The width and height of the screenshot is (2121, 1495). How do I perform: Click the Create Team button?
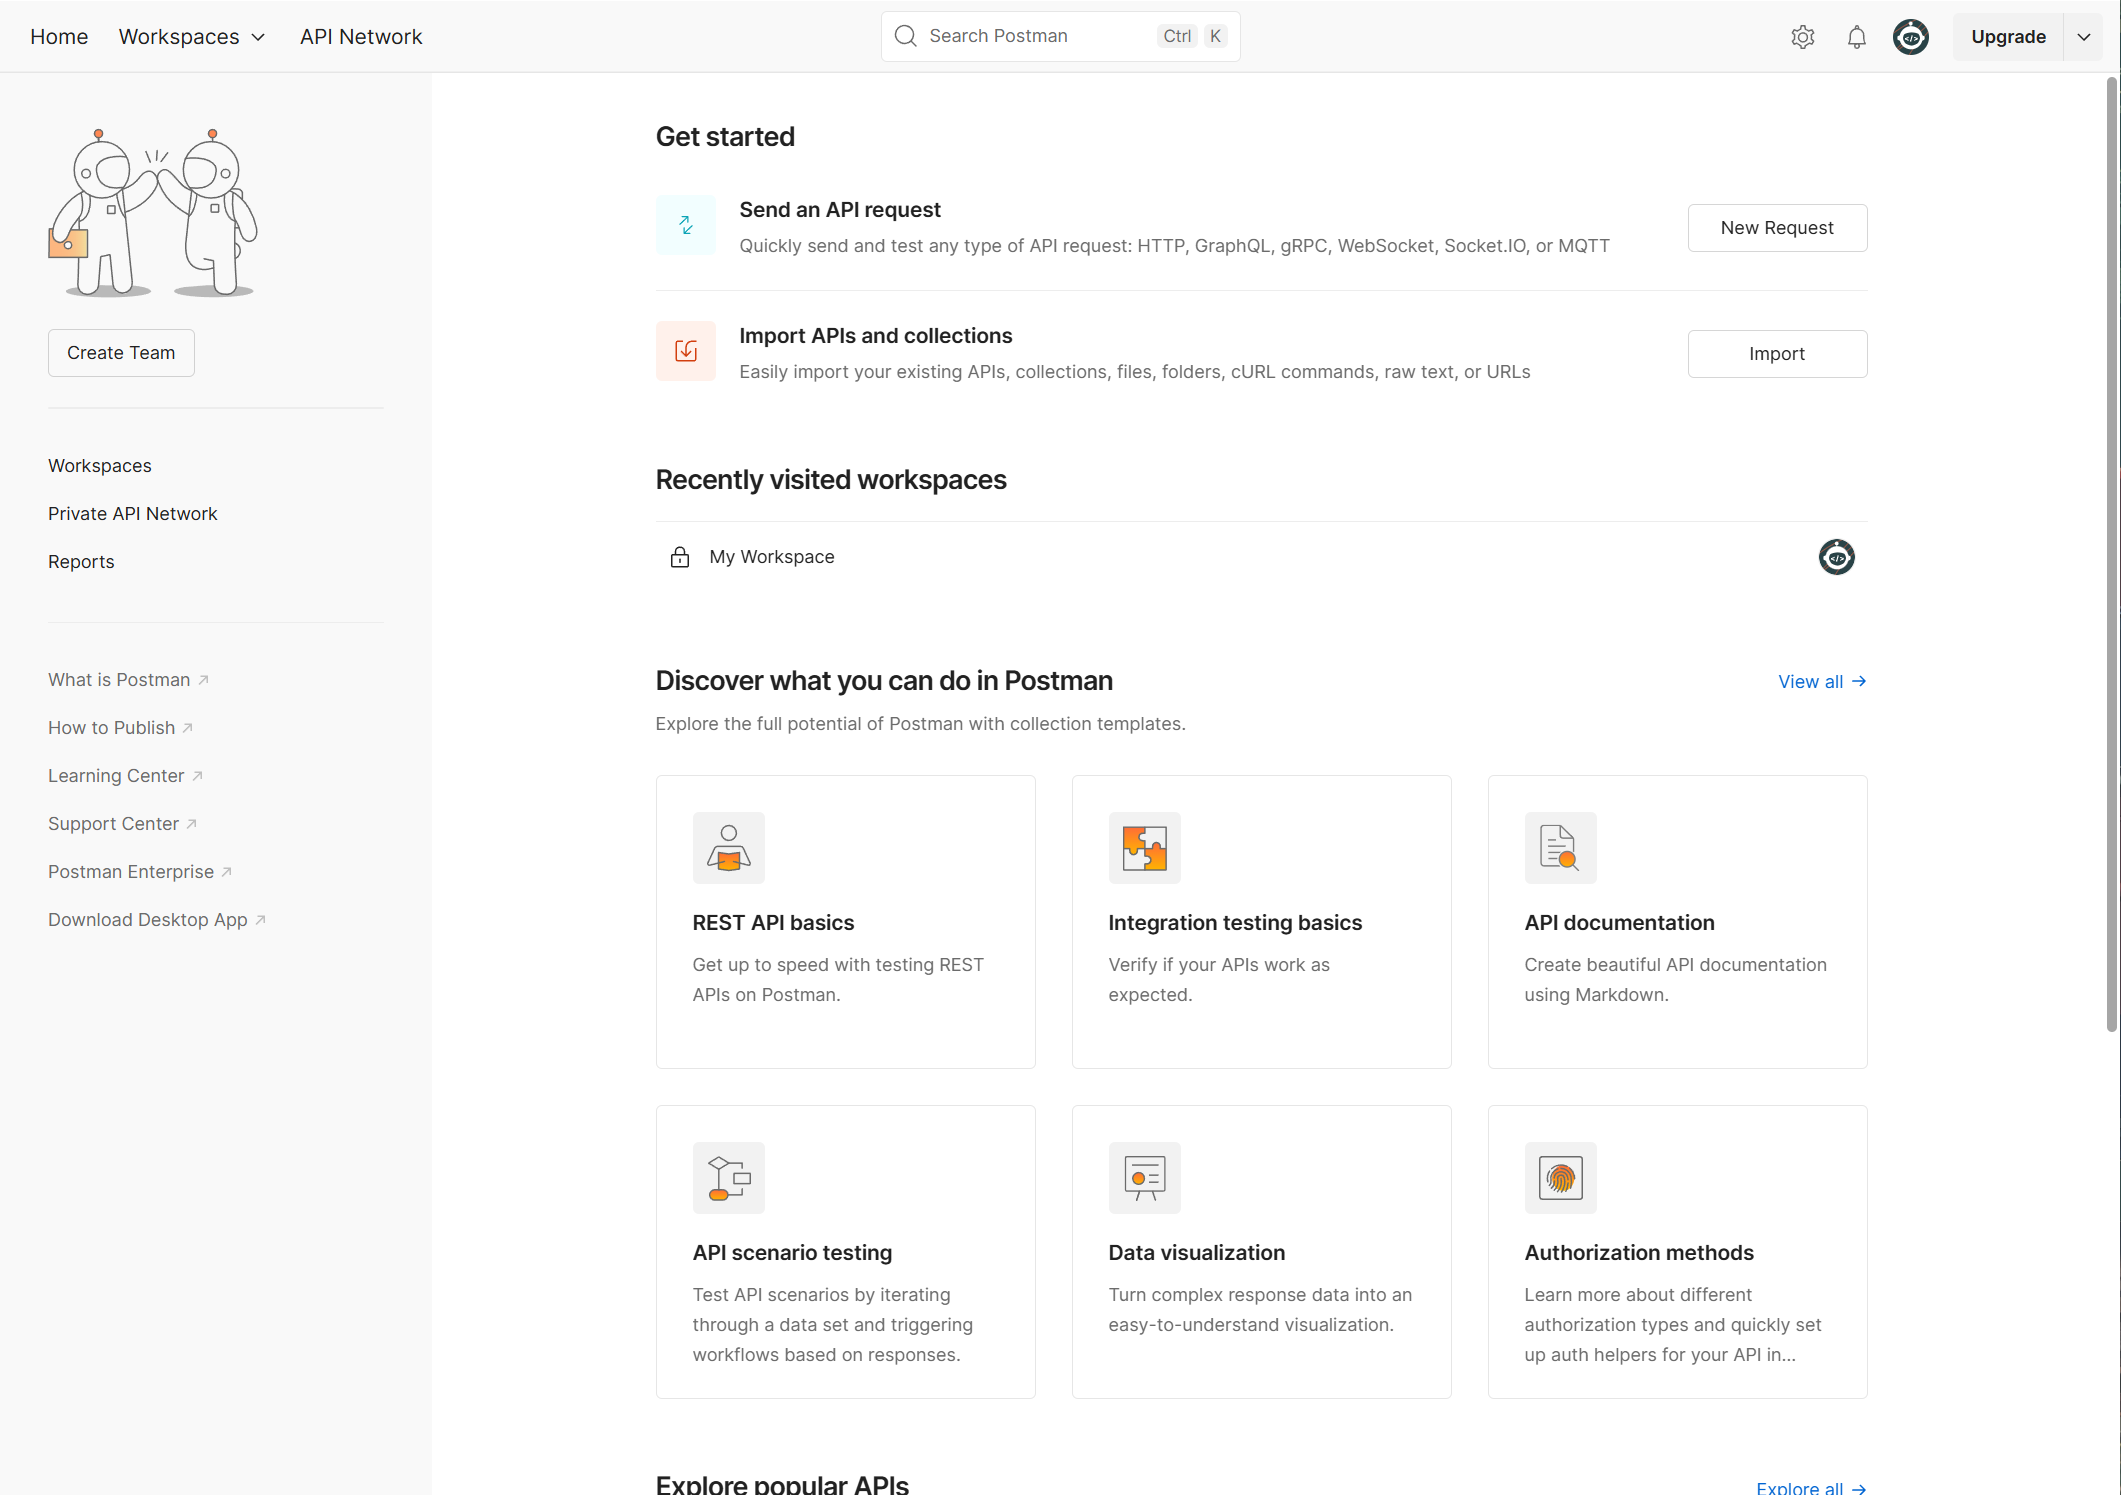coord(121,353)
